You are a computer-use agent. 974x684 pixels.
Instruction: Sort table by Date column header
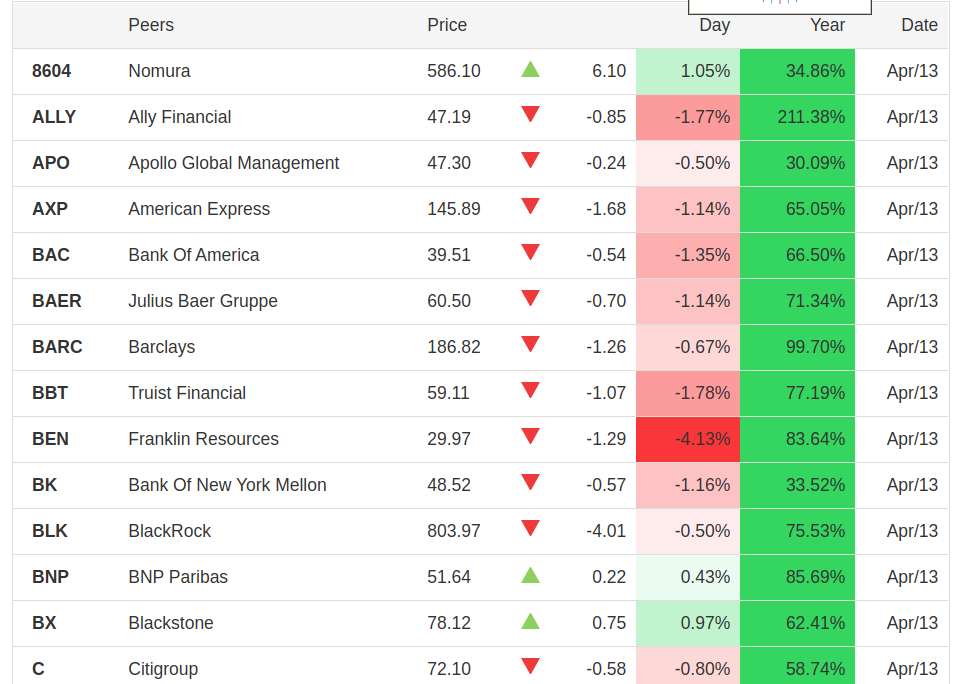pyautogui.click(x=919, y=25)
